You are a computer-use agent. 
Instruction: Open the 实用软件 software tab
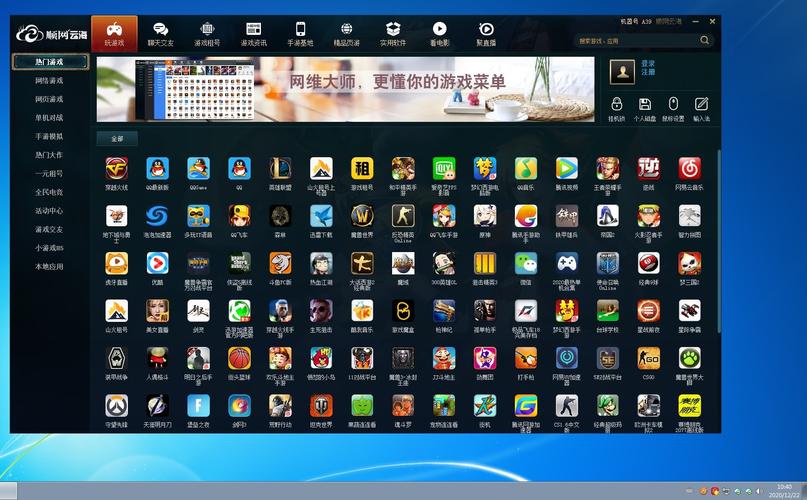[x=393, y=34]
